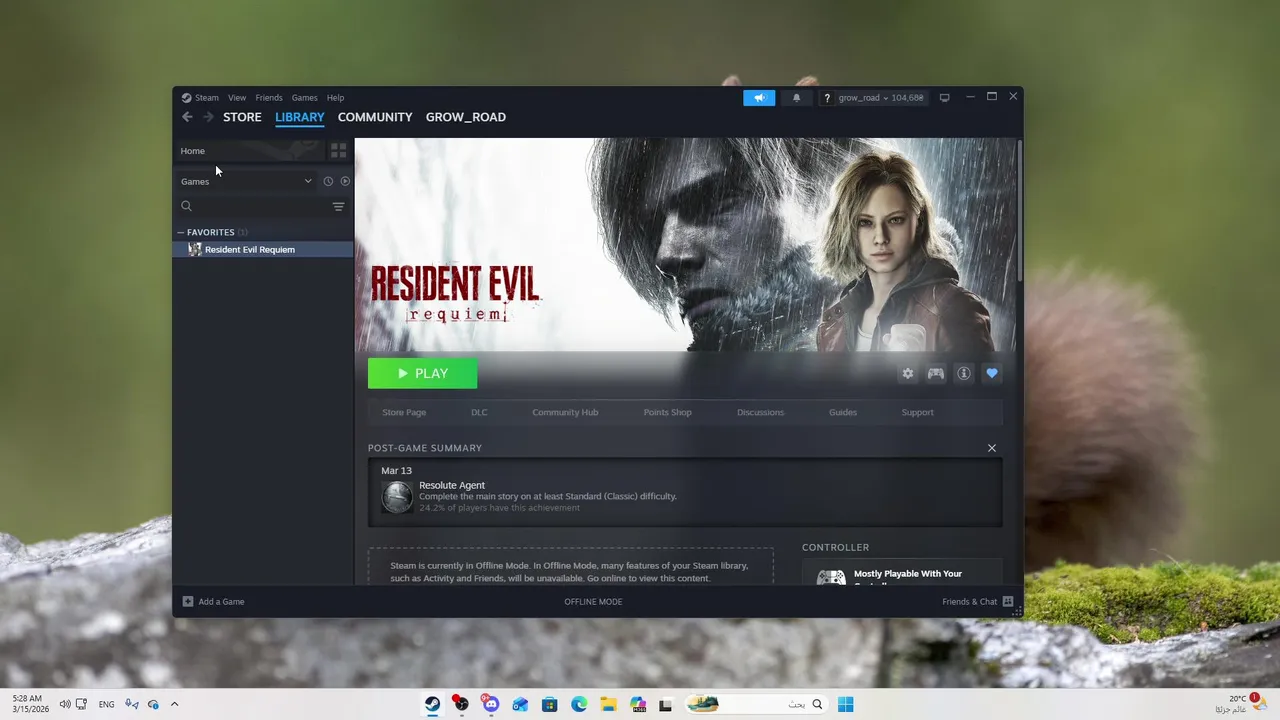Select Resident Evil Requiem in the sidebar
This screenshot has height=720, width=1280.
point(263,249)
